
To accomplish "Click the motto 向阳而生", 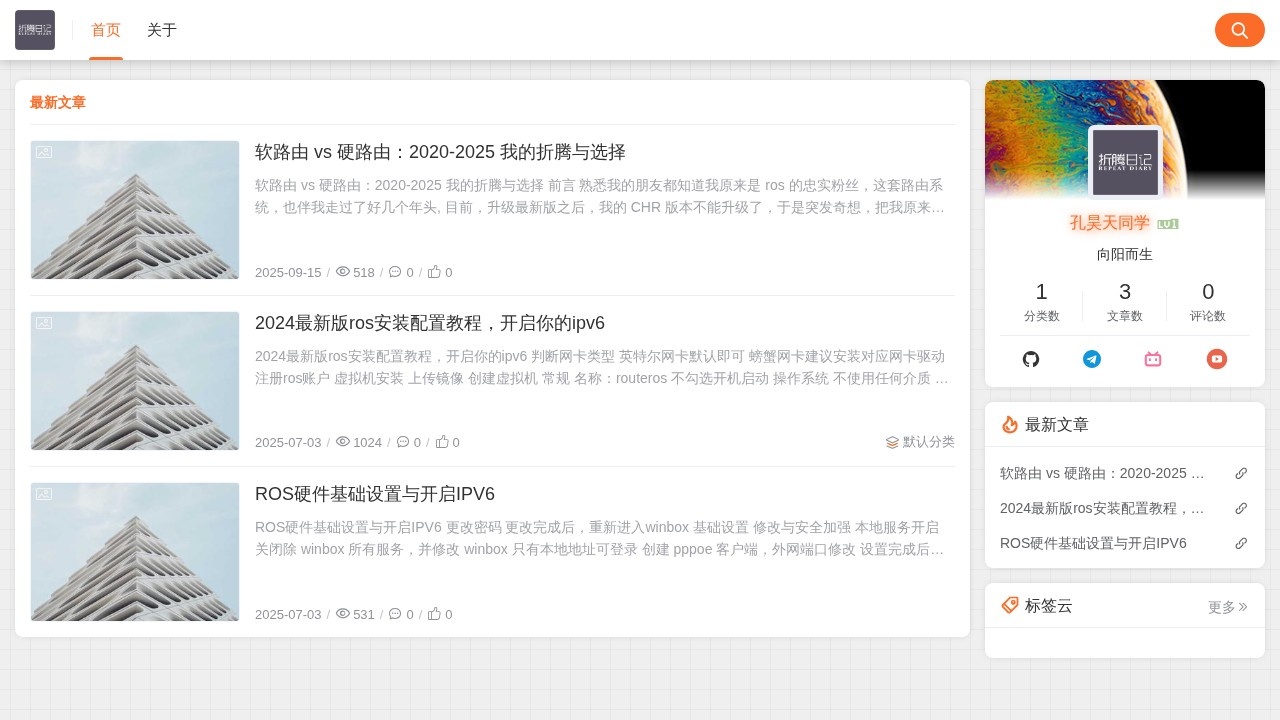I will 1125,254.
